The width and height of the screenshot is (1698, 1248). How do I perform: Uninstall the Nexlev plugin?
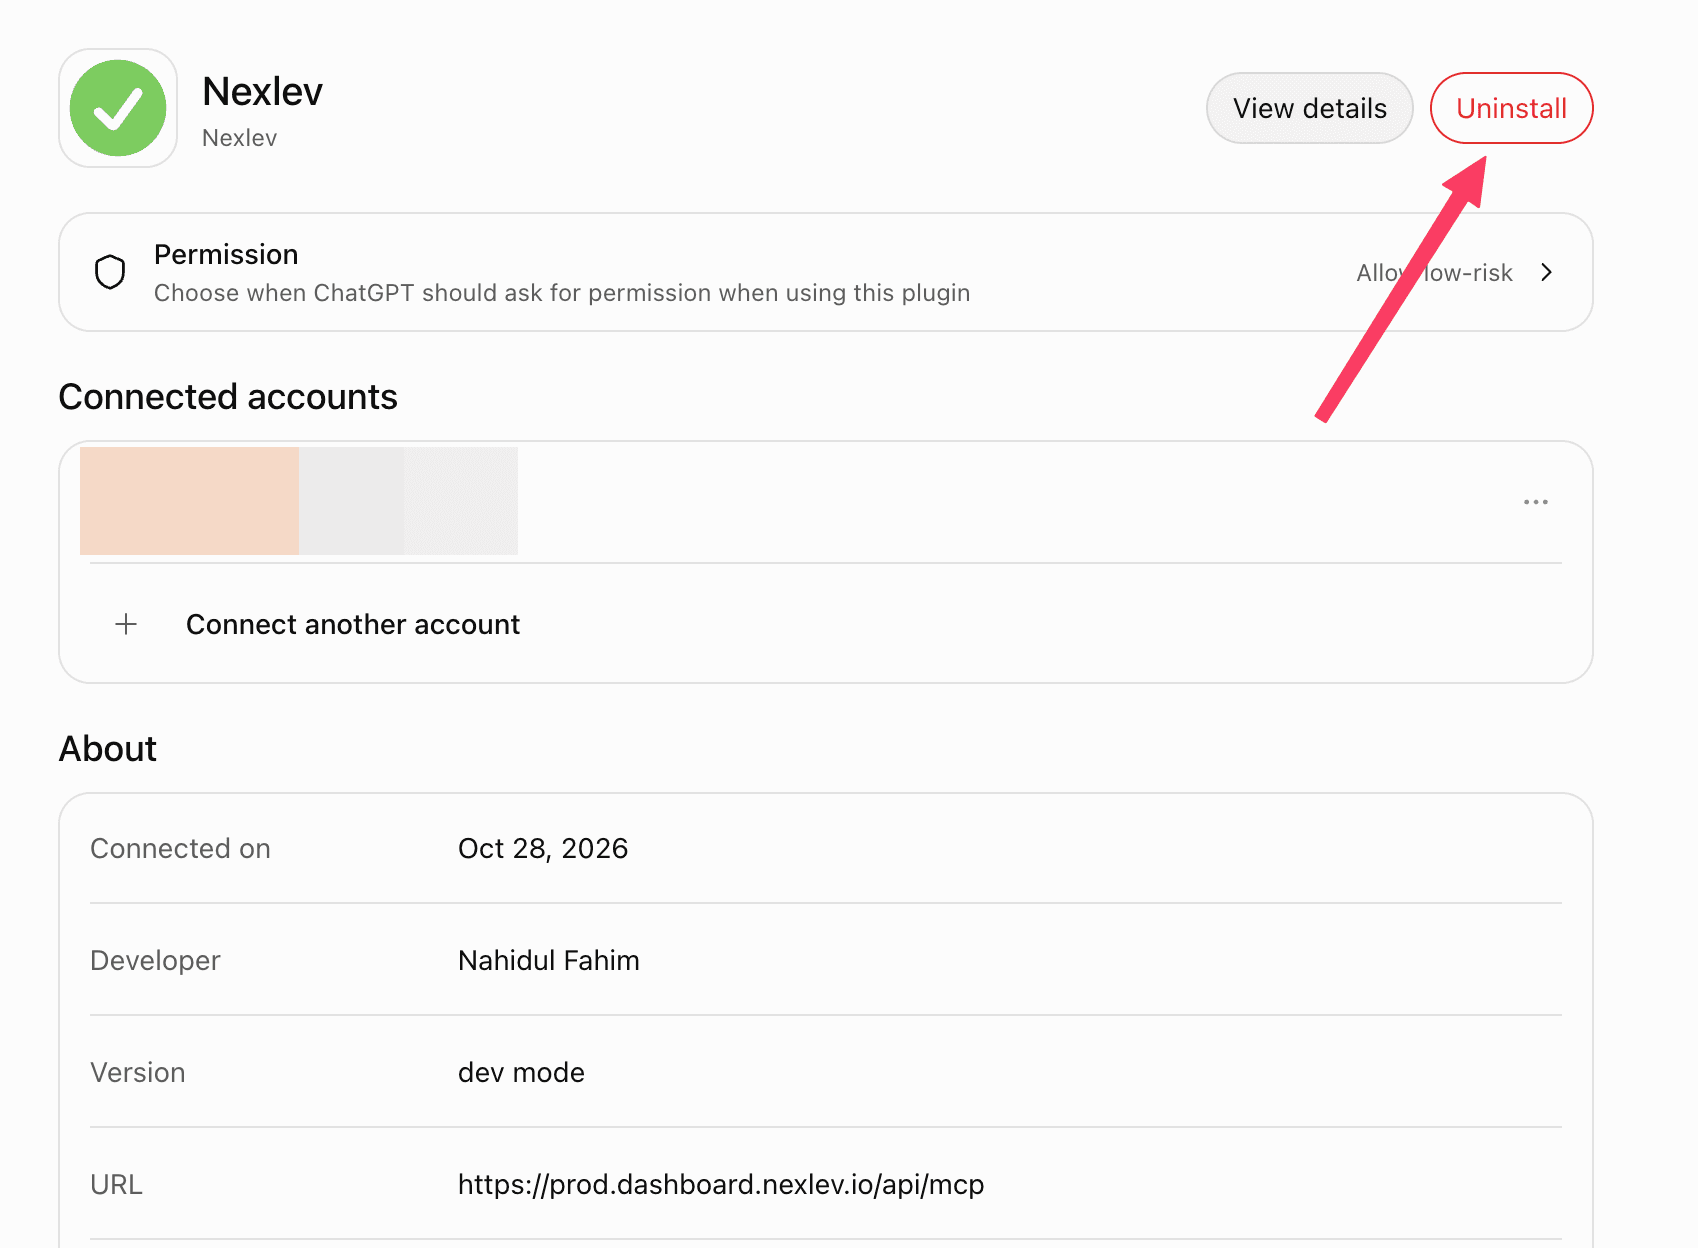(x=1511, y=108)
